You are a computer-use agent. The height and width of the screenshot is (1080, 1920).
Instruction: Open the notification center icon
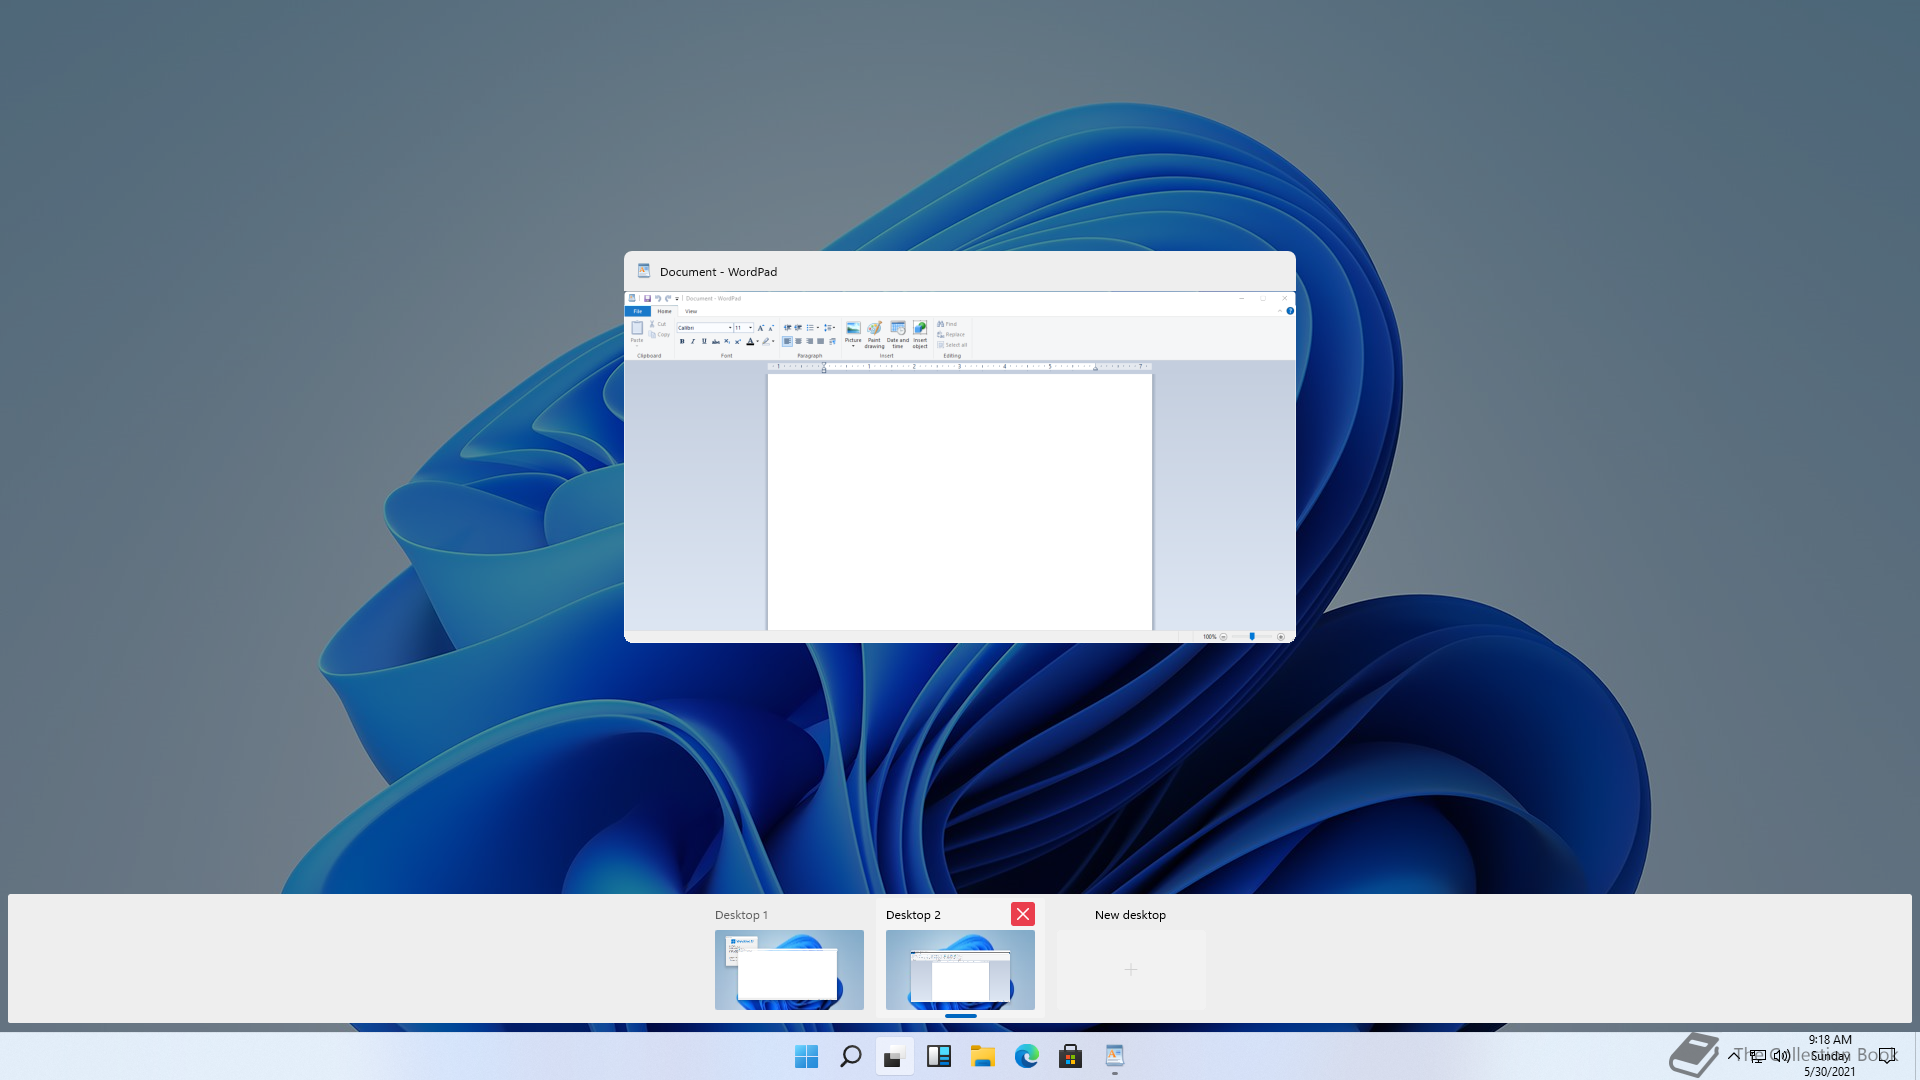coord(1887,1055)
